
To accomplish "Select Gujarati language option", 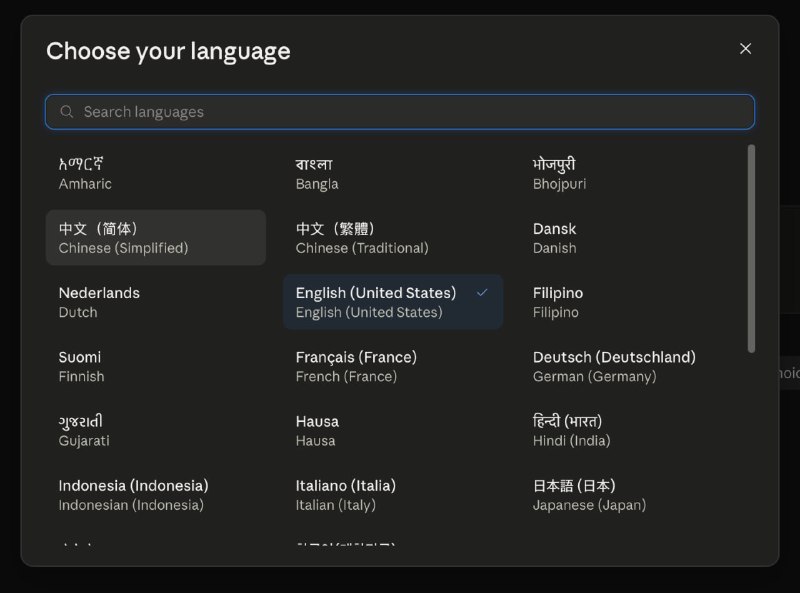I will click(156, 431).
